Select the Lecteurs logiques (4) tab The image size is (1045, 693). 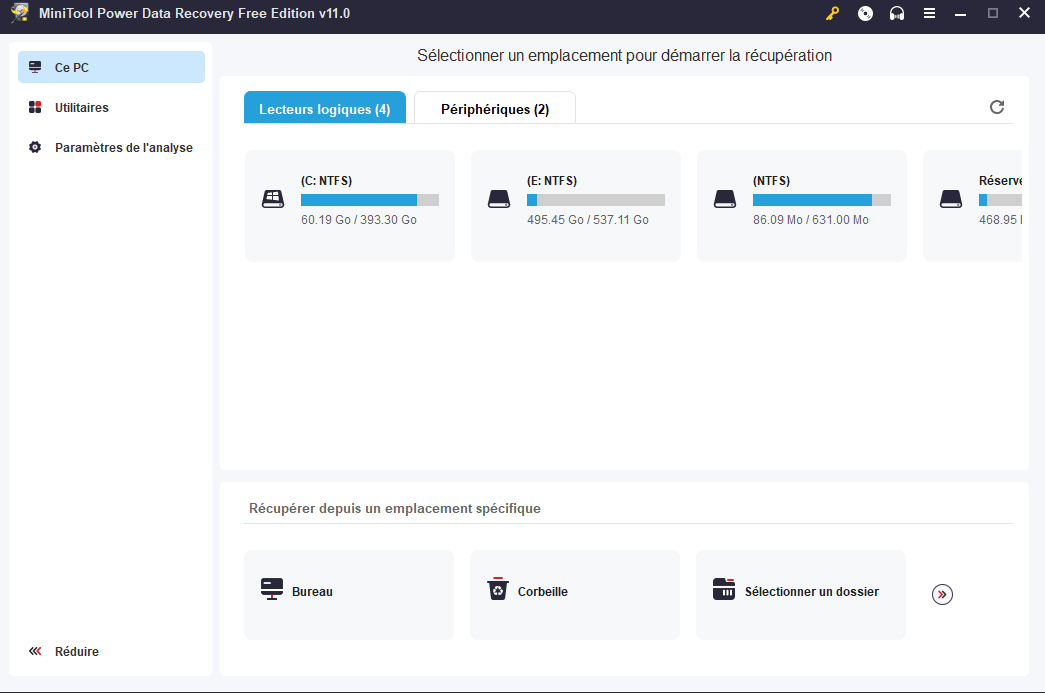[324, 109]
